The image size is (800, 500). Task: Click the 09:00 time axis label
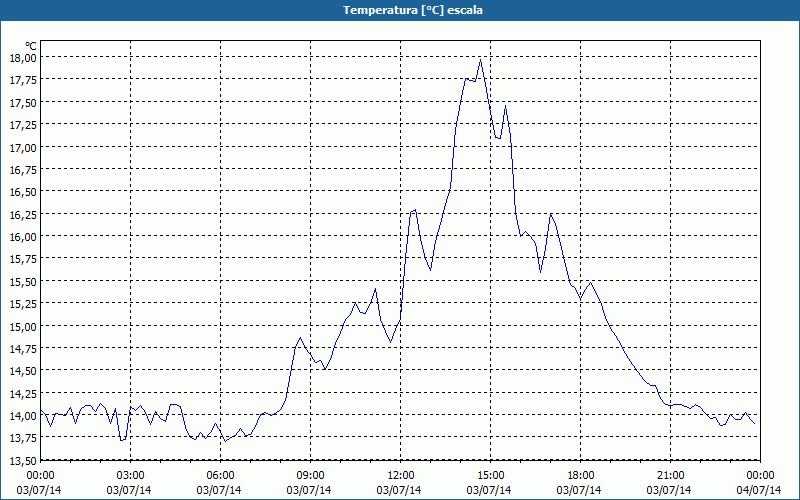[310, 476]
